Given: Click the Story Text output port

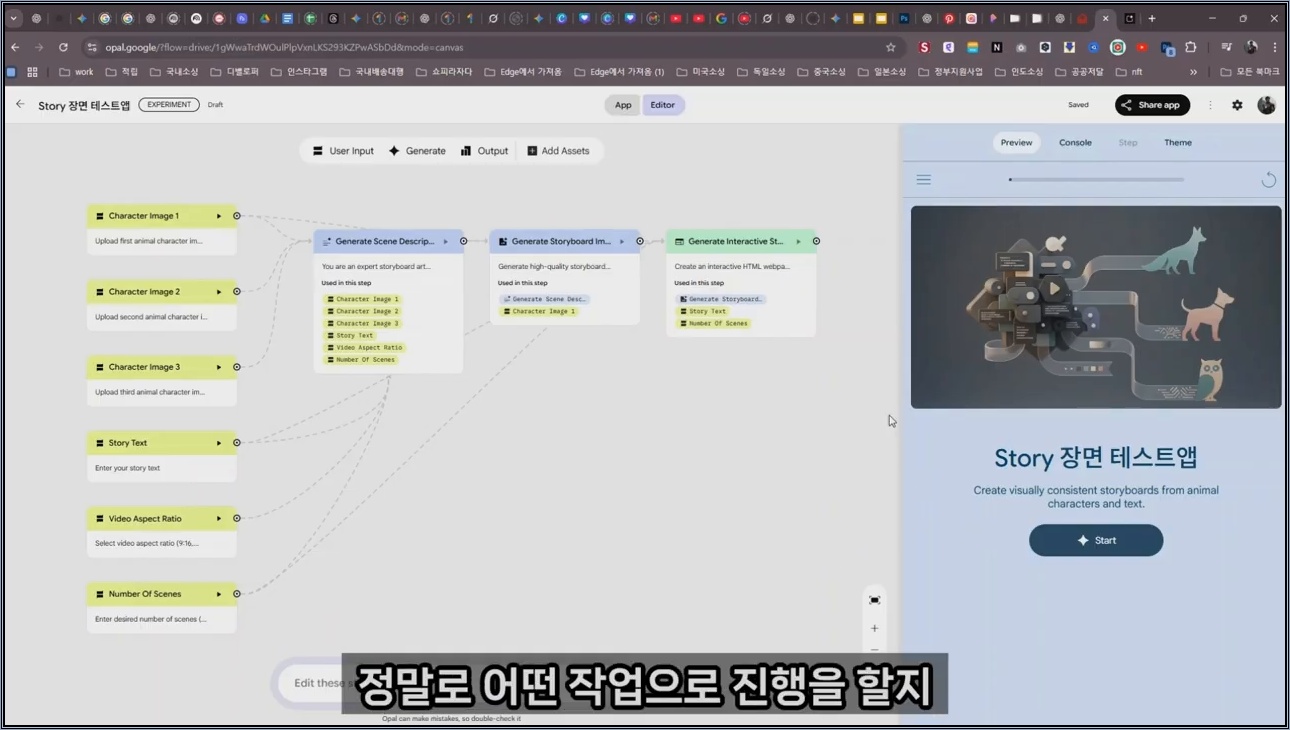Looking at the screenshot, I should click(237, 443).
